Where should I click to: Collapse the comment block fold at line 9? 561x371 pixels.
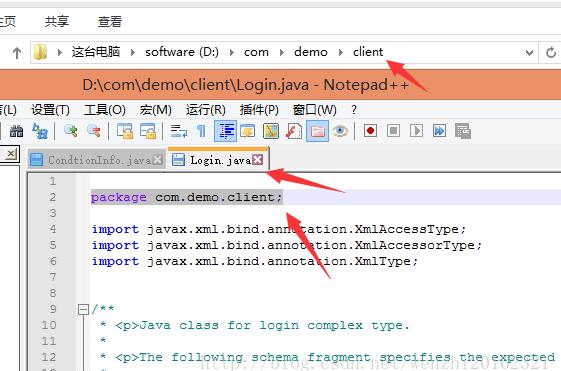click(x=83, y=309)
